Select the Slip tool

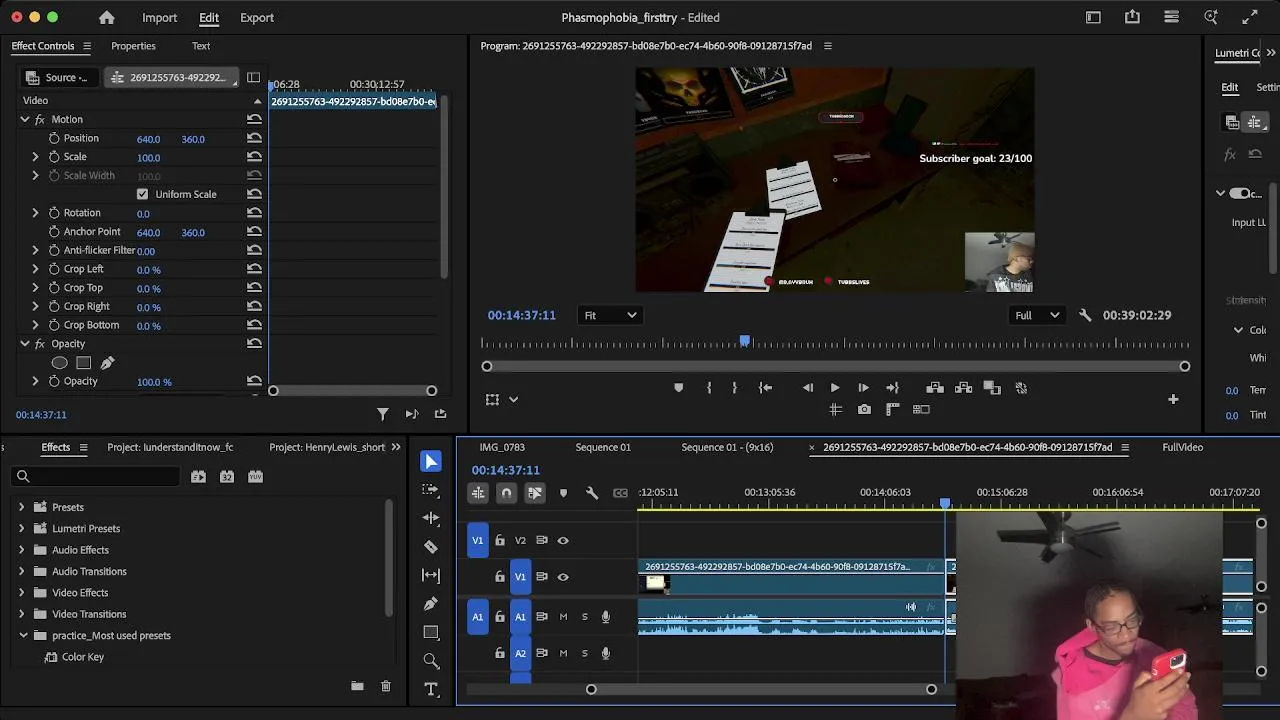click(x=431, y=575)
